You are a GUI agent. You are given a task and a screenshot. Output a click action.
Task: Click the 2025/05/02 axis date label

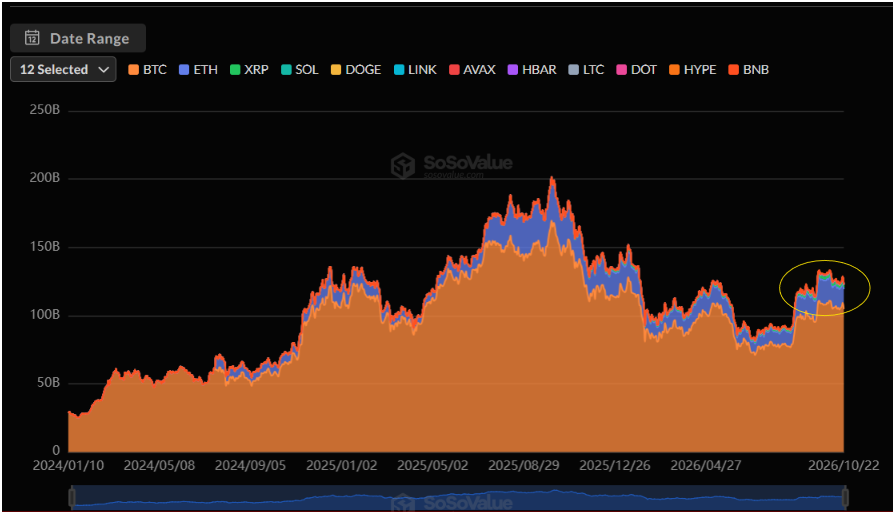click(x=433, y=466)
